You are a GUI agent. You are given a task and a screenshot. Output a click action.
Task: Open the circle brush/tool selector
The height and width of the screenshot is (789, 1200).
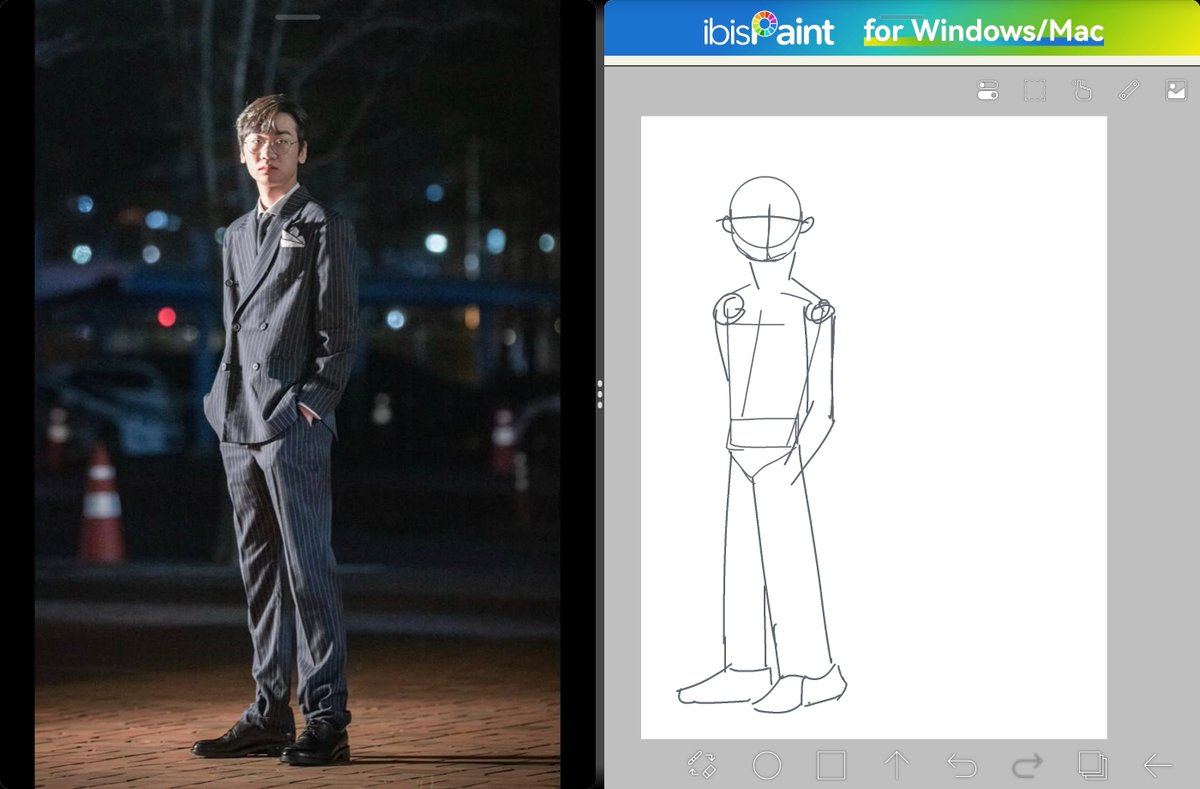pyautogui.click(x=767, y=766)
